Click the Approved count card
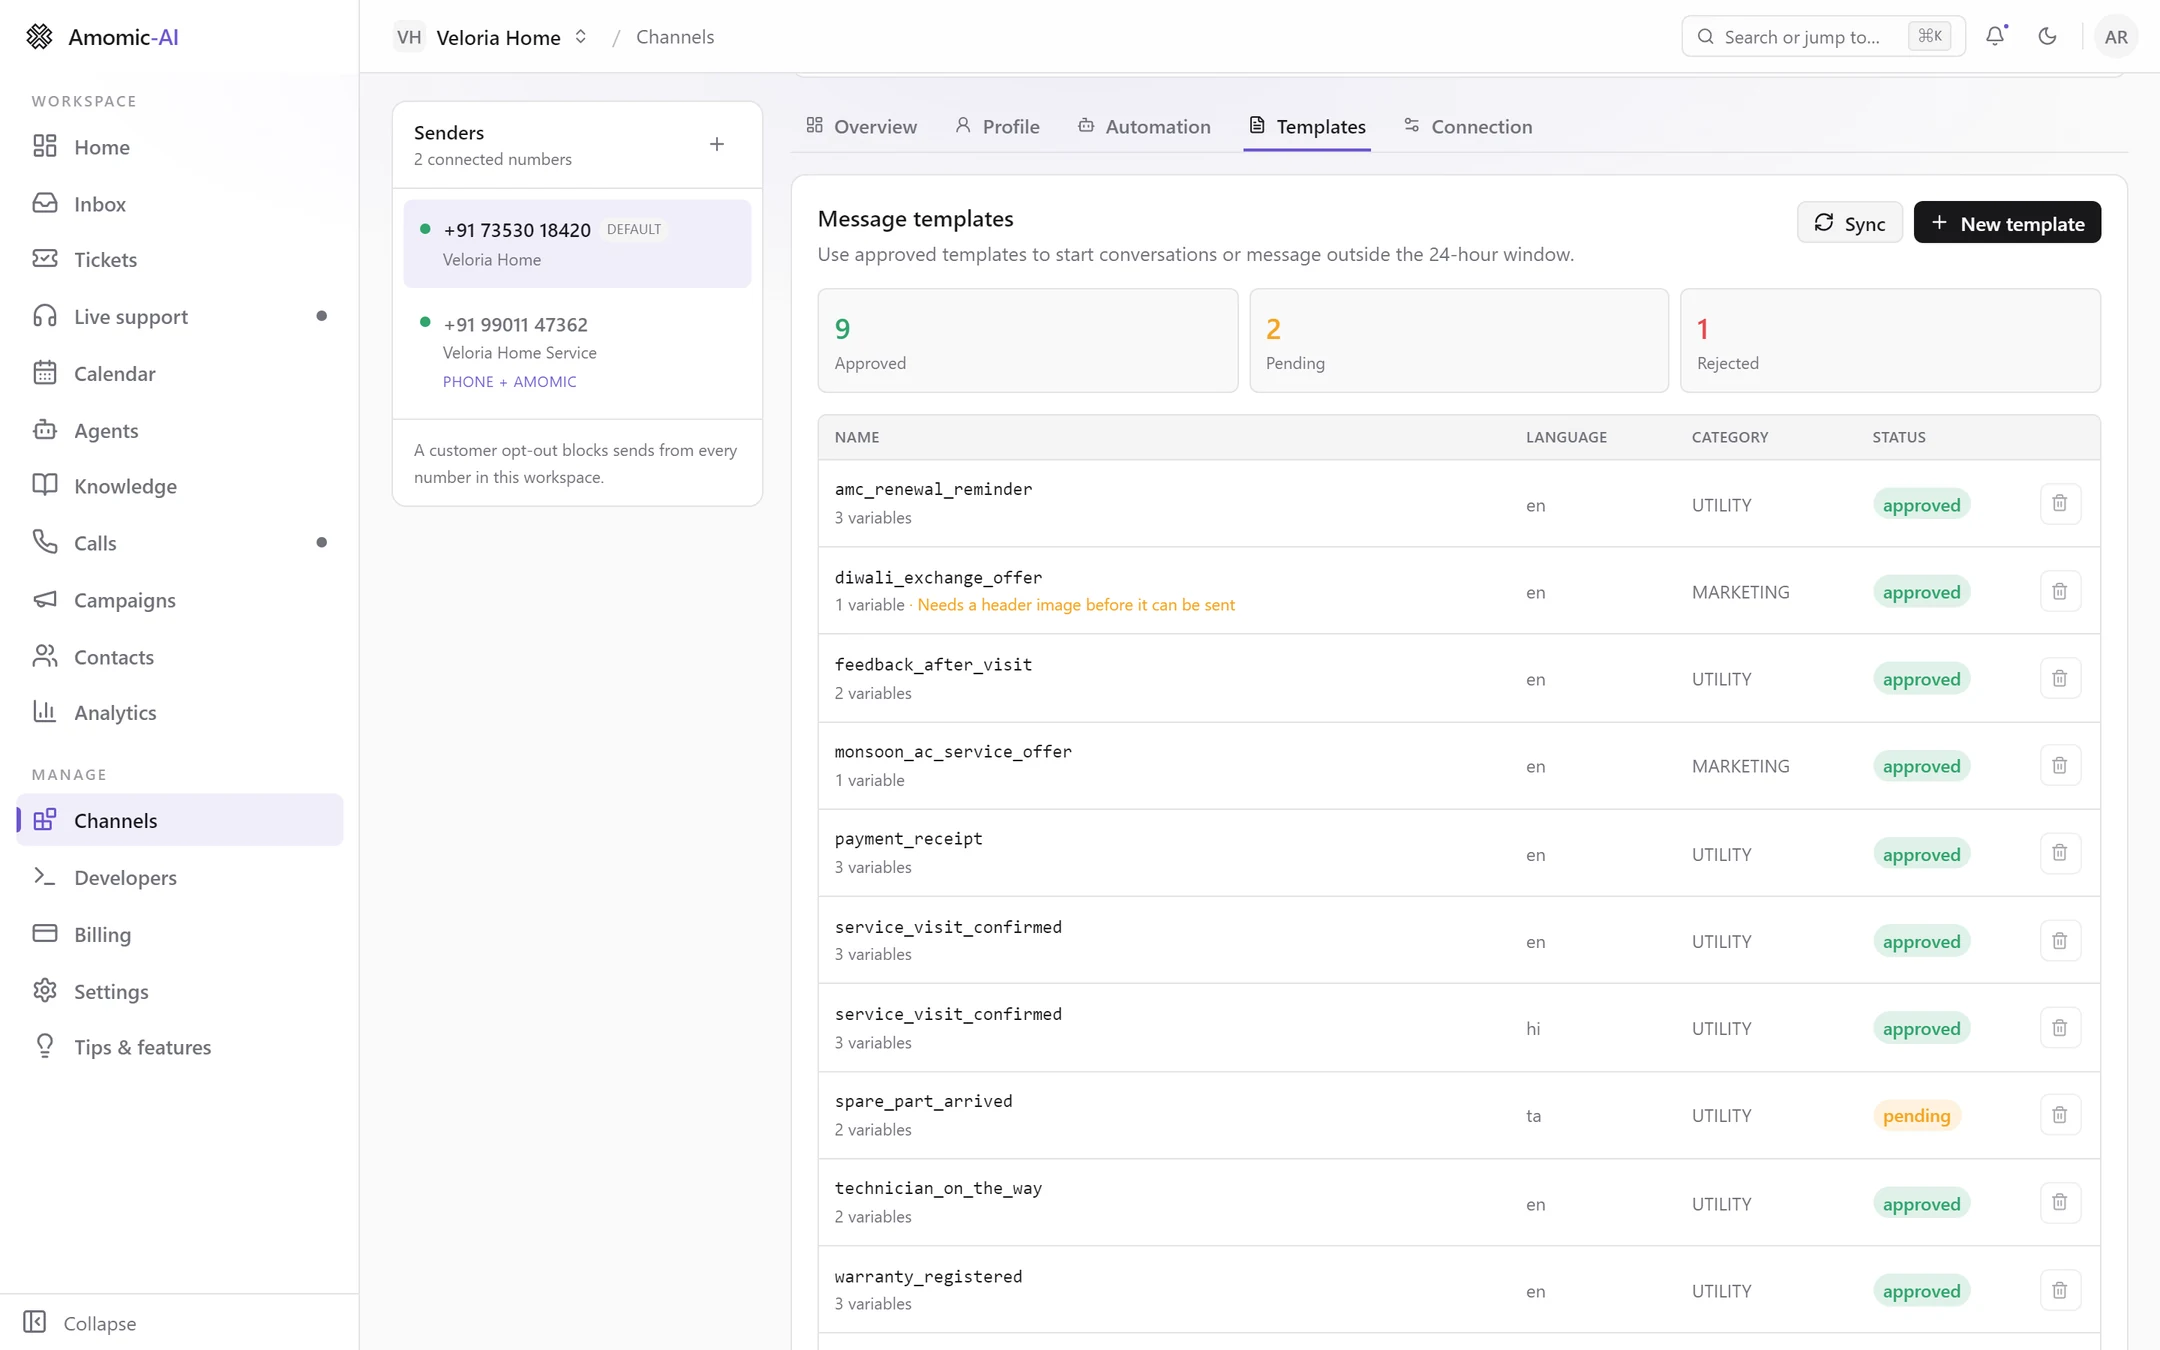The image size is (2160, 1350). [1027, 340]
